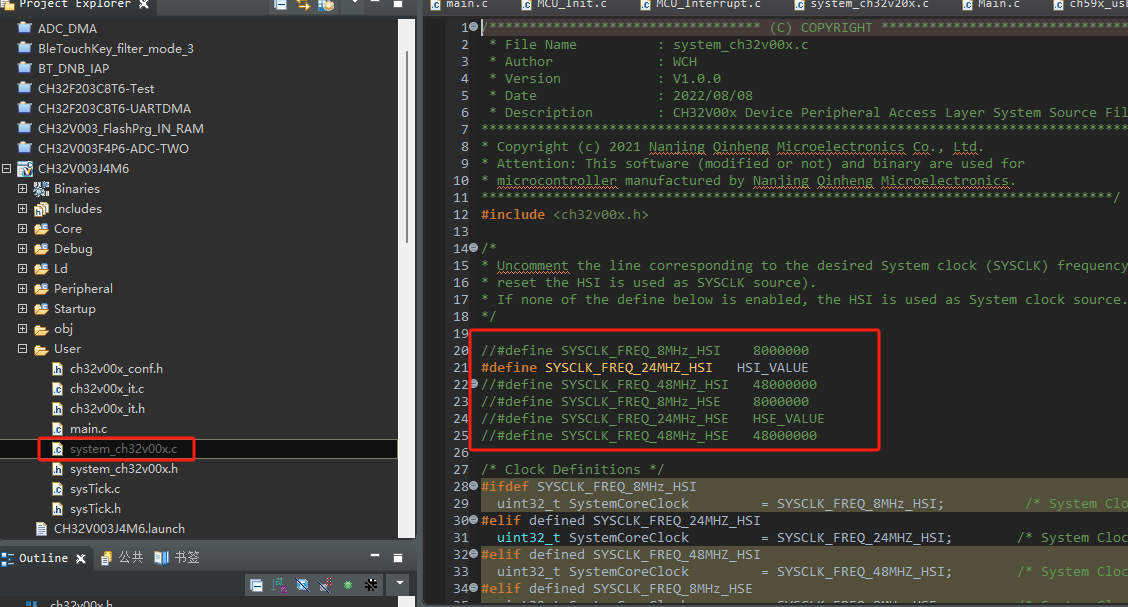Toggle fold marker at line 30
The image size is (1128, 607).
pyautogui.click(x=473, y=520)
